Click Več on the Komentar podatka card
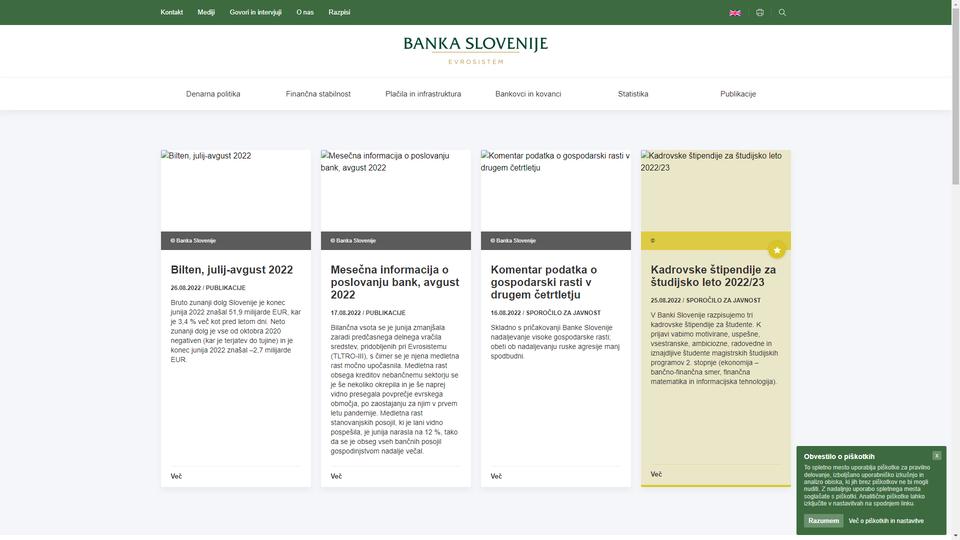The image size is (960, 540). [x=496, y=476]
